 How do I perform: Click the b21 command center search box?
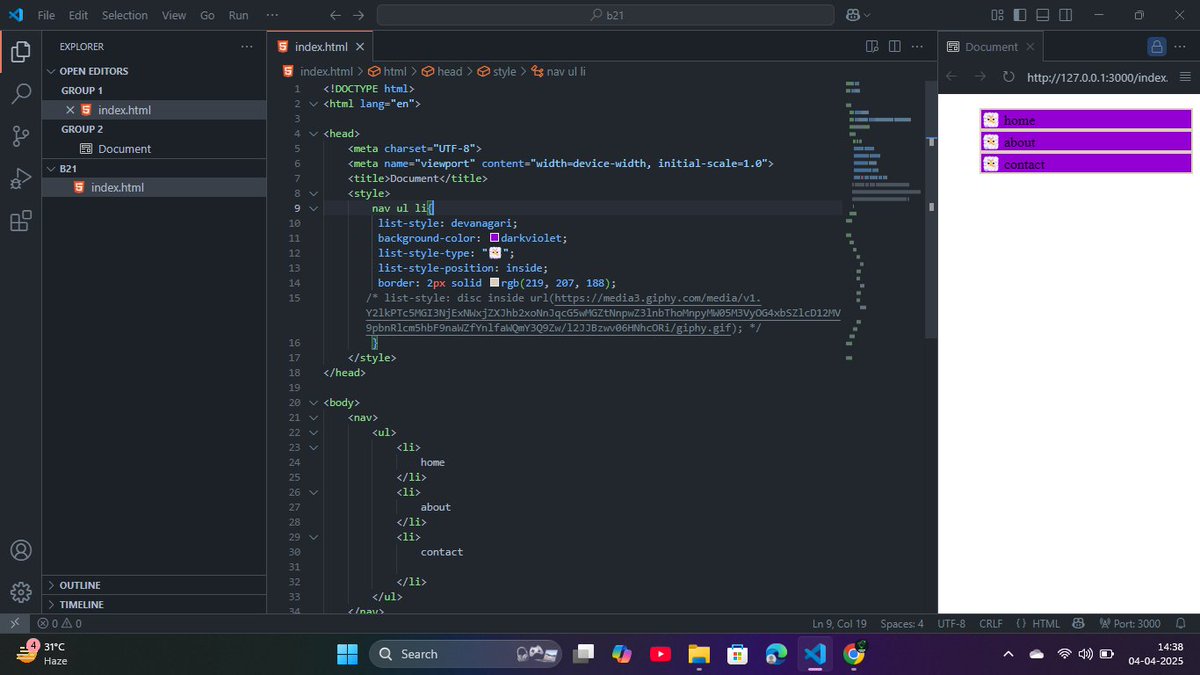pyautogui.click(x=605, y=15)
